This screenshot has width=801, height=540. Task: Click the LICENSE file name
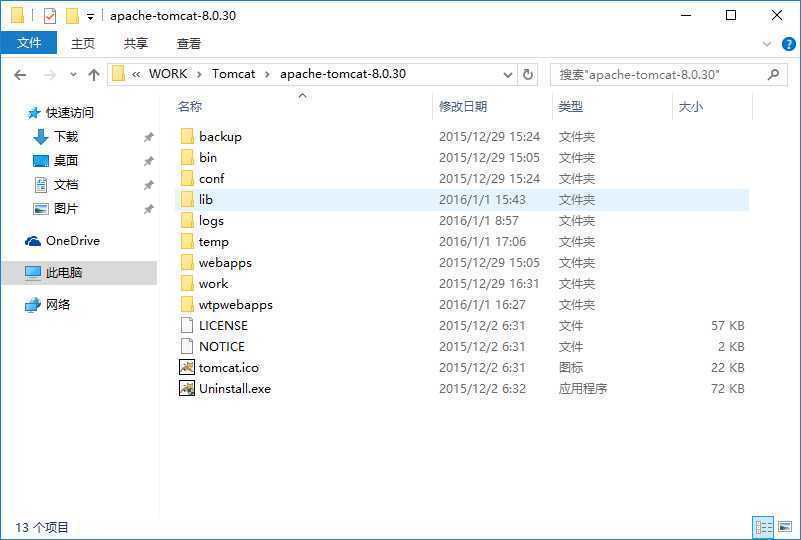pyautogui.click(x=223, y=325)
